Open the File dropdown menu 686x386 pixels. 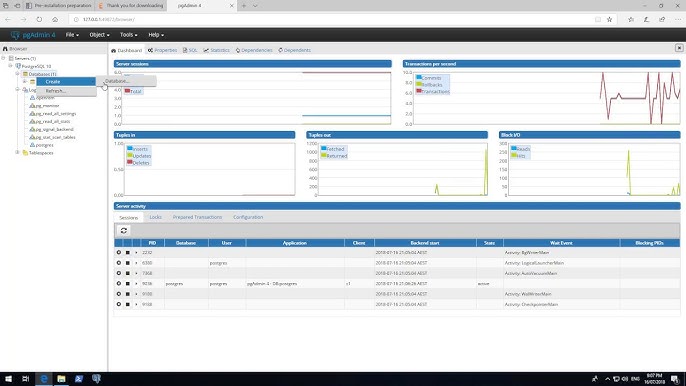point(72,35)
